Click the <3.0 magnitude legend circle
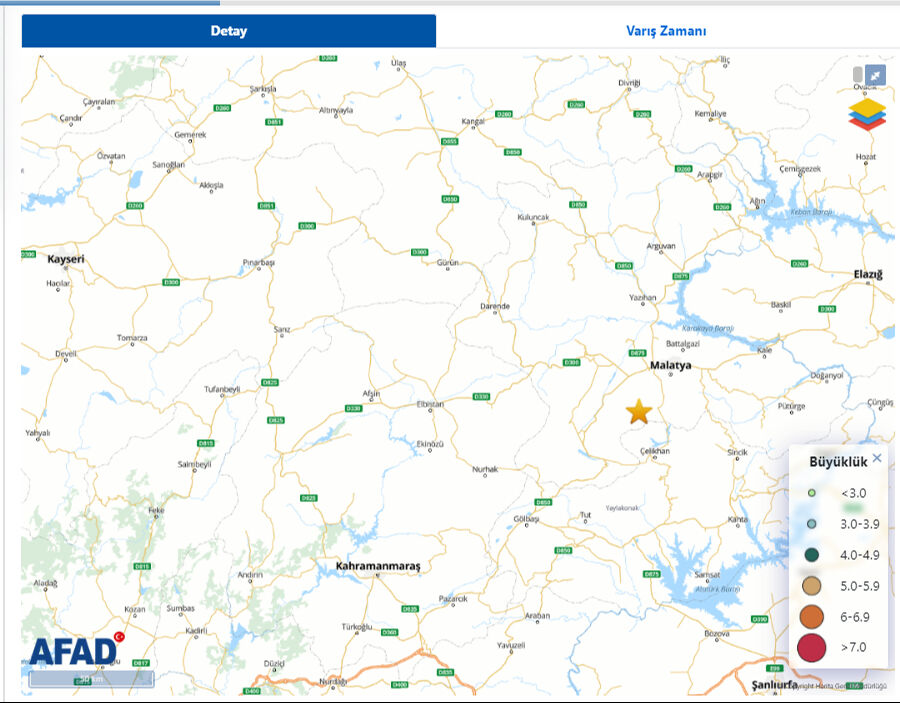This screenshot has width=900, height=703. [x=812, y=493]
